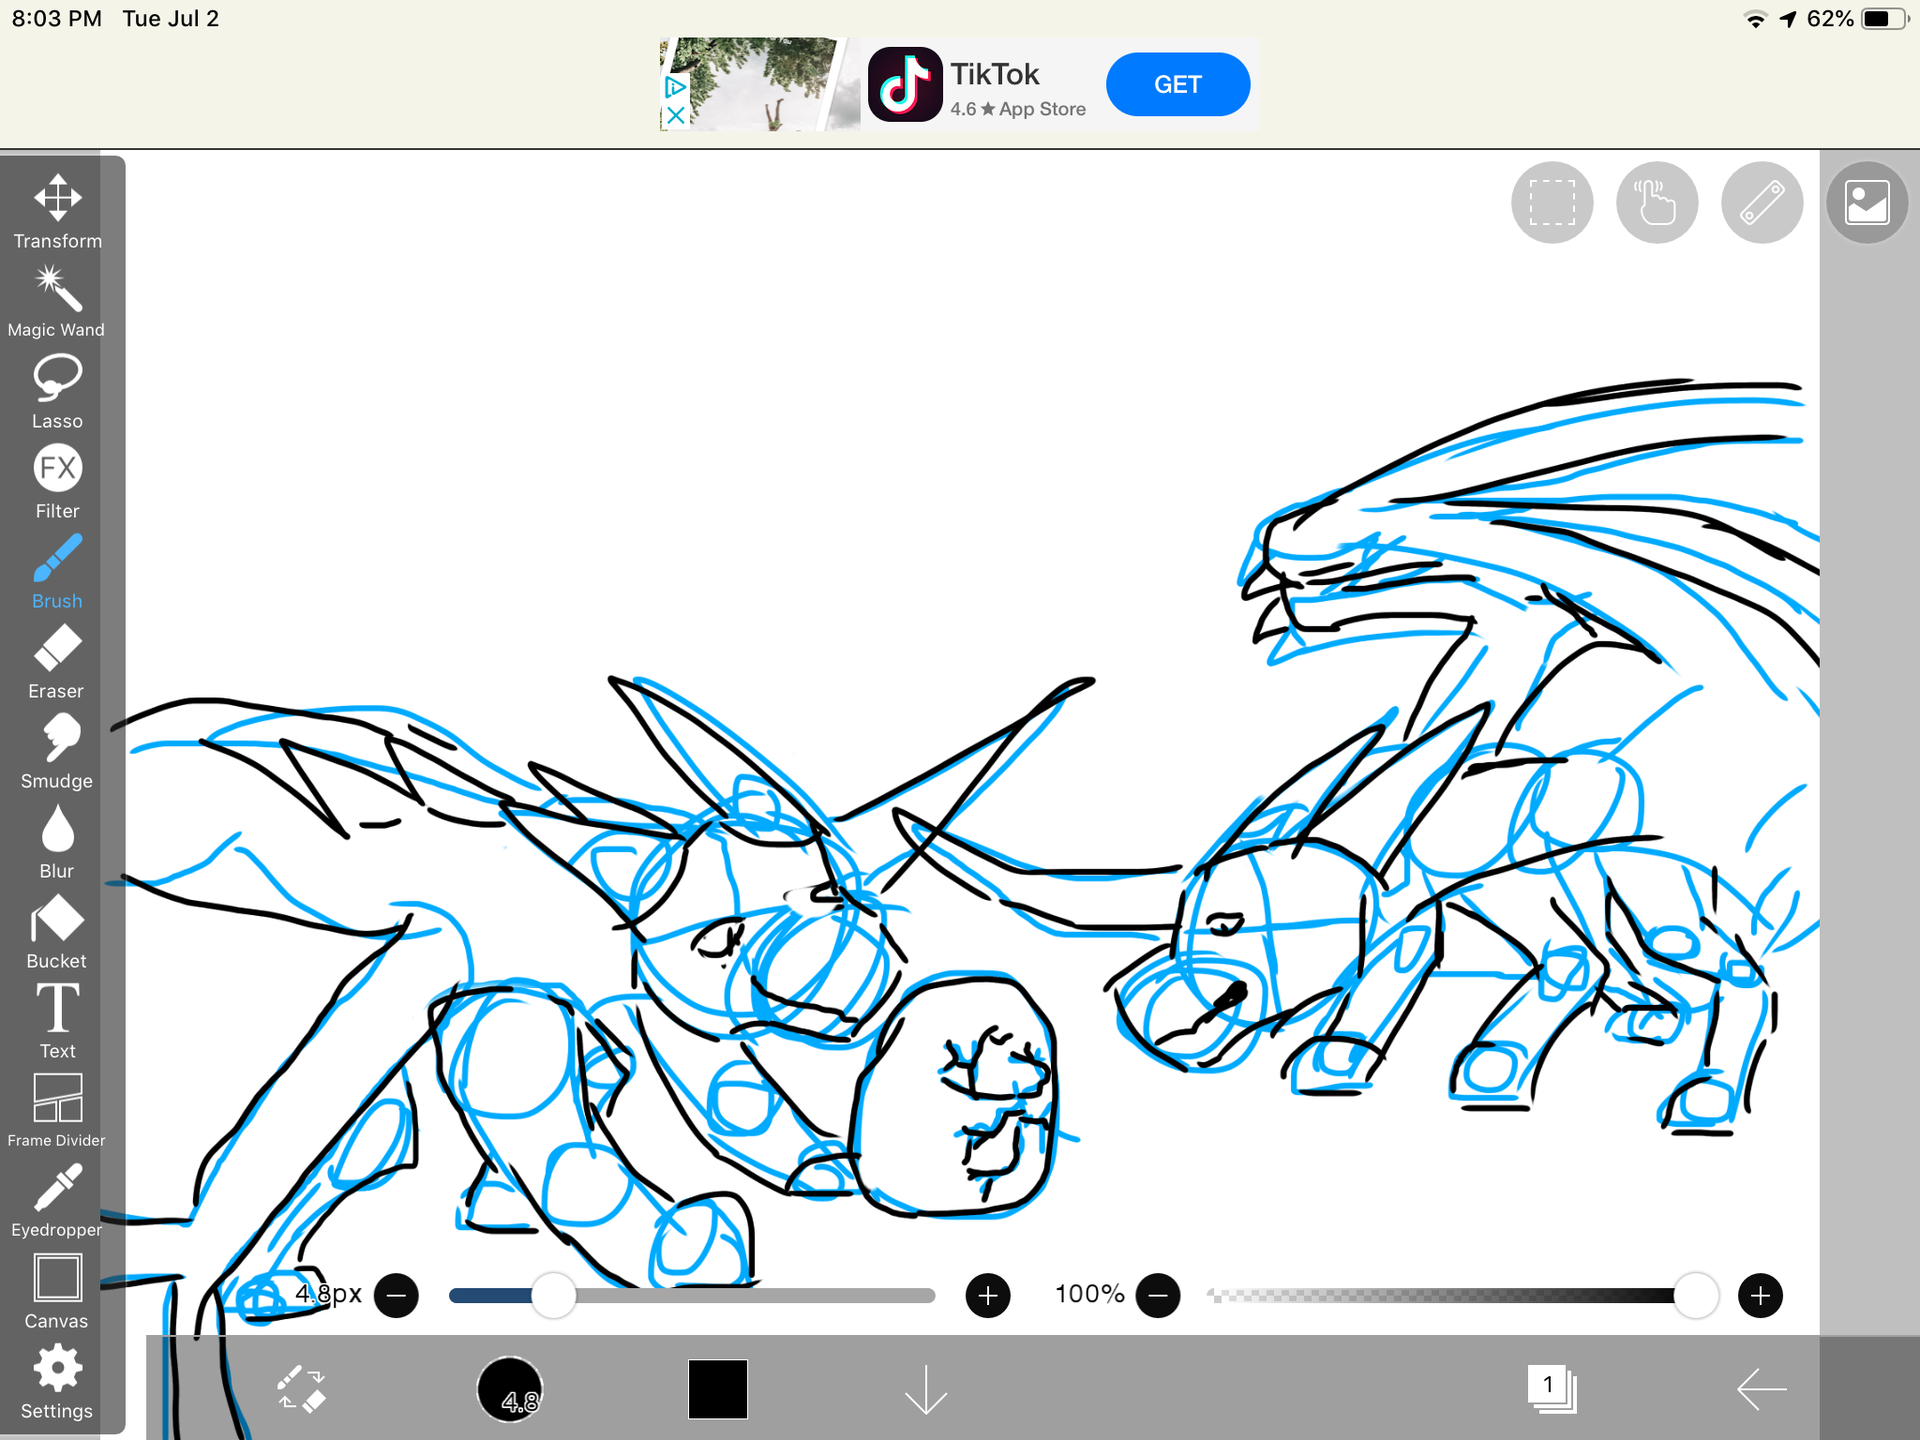
Task: Open the reference image button
Action: pyautogui.click(x=1867, y=202)
